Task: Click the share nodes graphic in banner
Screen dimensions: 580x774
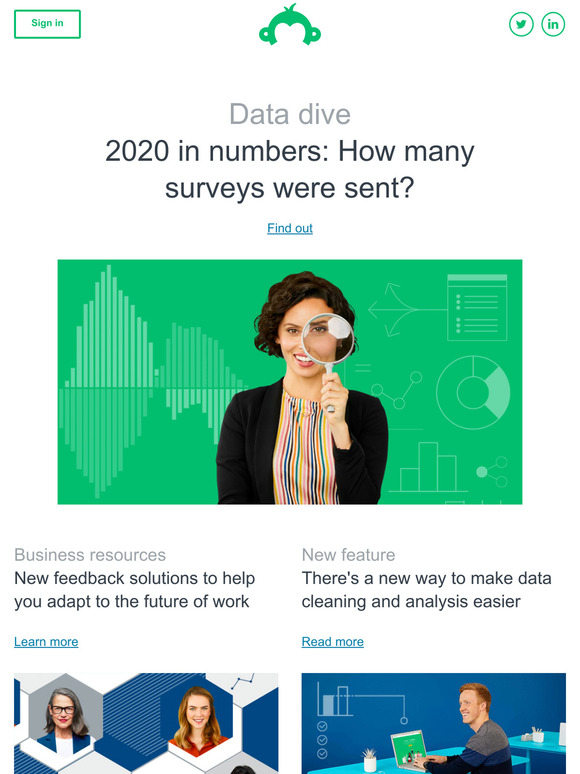Action: (492, 472)
